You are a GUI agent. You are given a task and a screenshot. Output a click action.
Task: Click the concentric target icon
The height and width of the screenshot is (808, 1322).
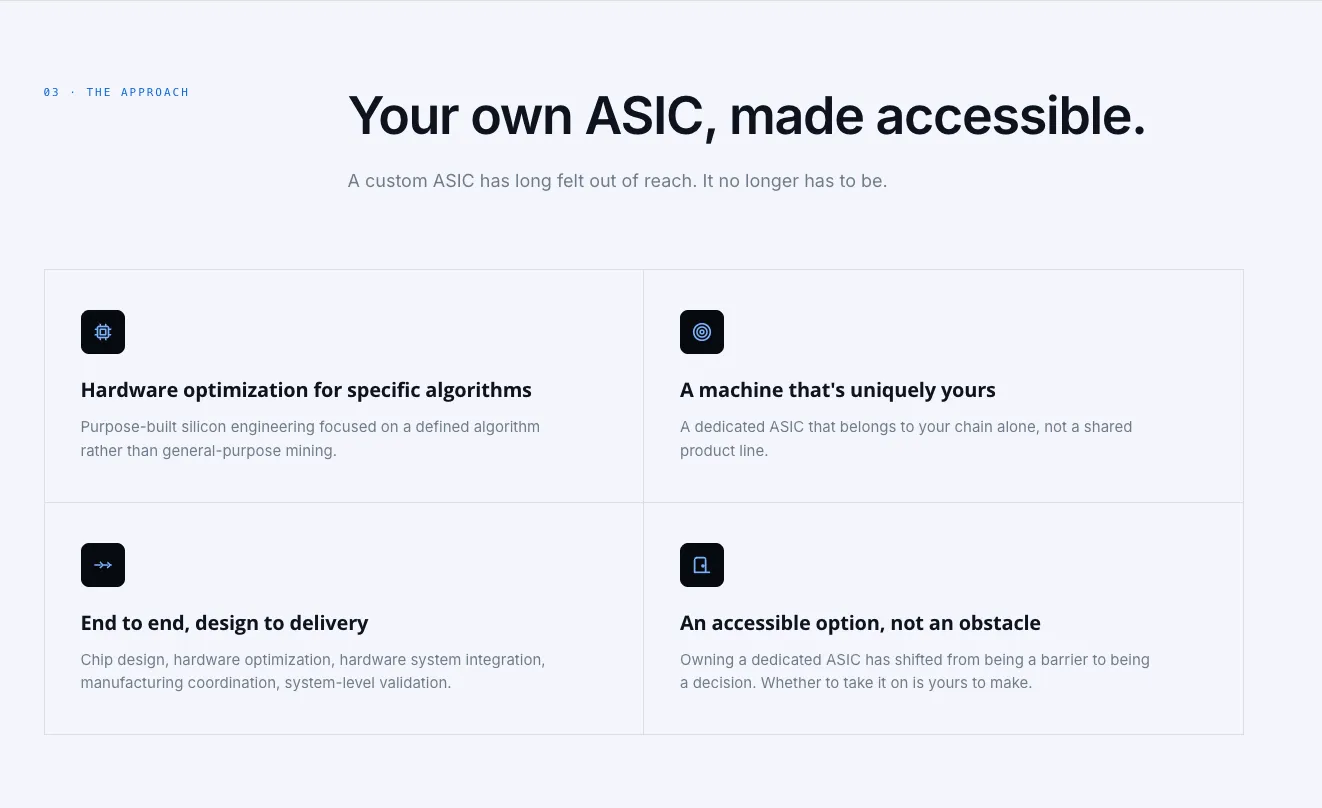[702, 332]
